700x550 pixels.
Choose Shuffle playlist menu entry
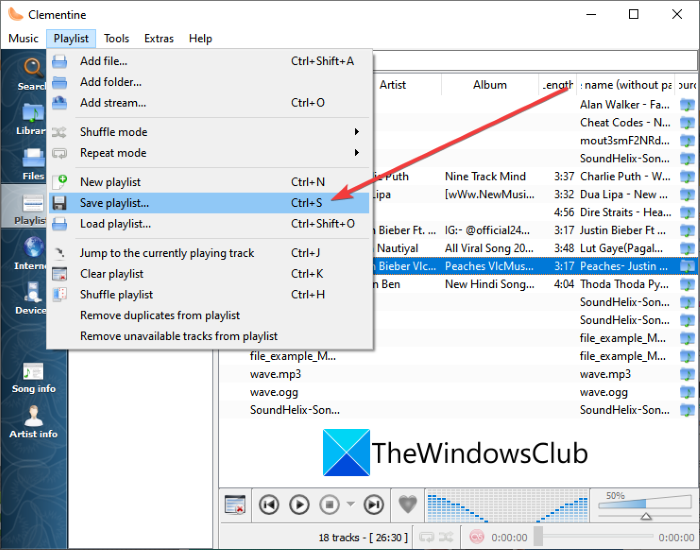point(209,295)
